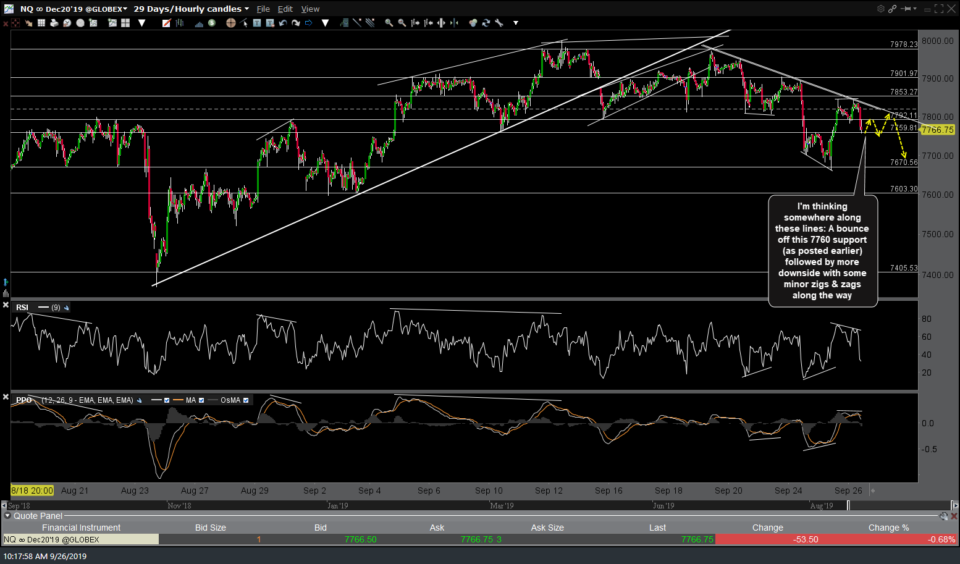Viewport: 960px width, 564px height.
Task: Toggle the OsMA histogram checkbox
Action: [246, 400]
